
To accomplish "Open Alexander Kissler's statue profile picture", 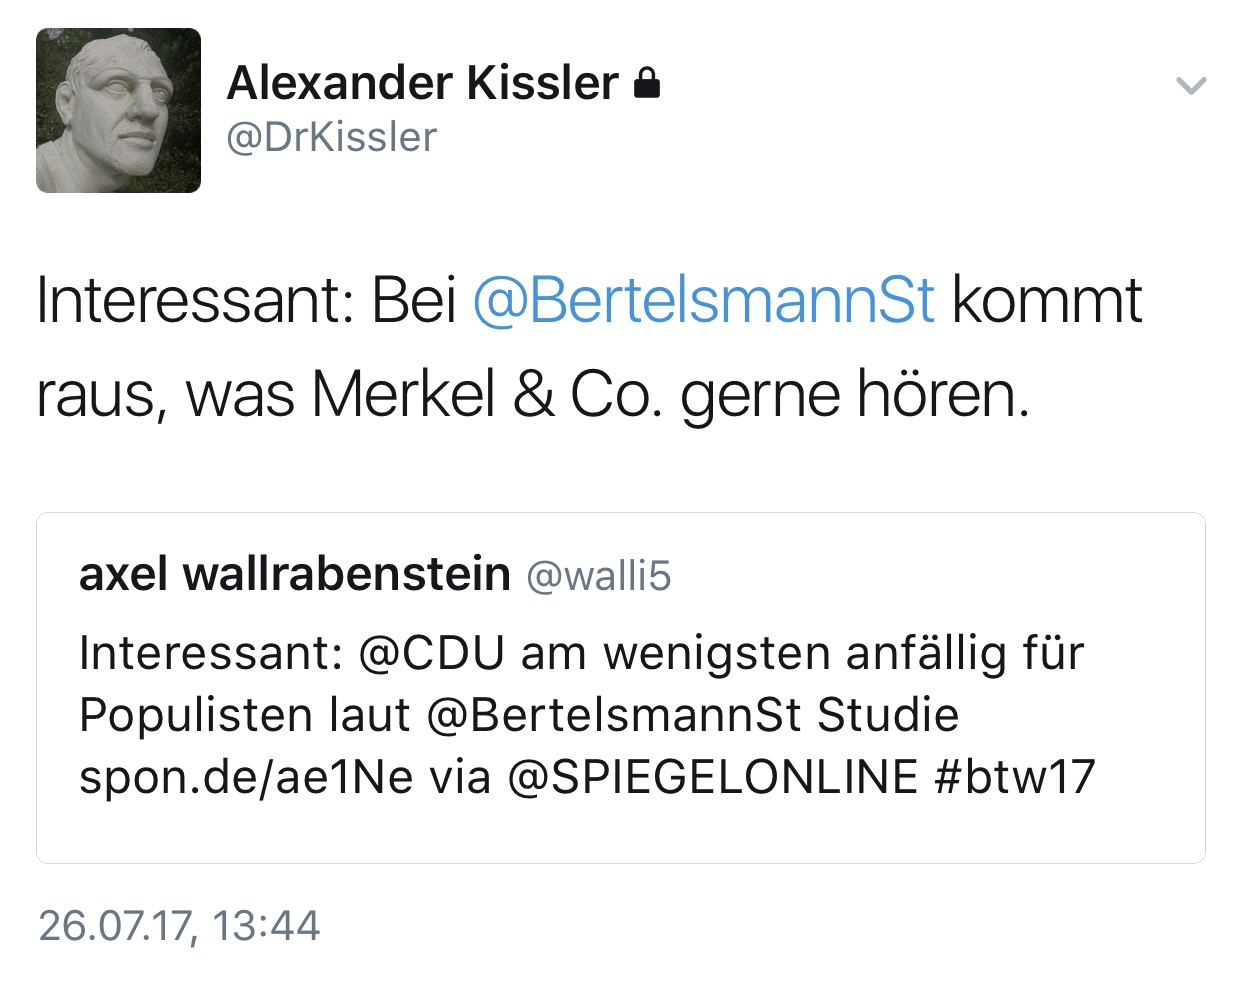I will click(x=118, y=110).
